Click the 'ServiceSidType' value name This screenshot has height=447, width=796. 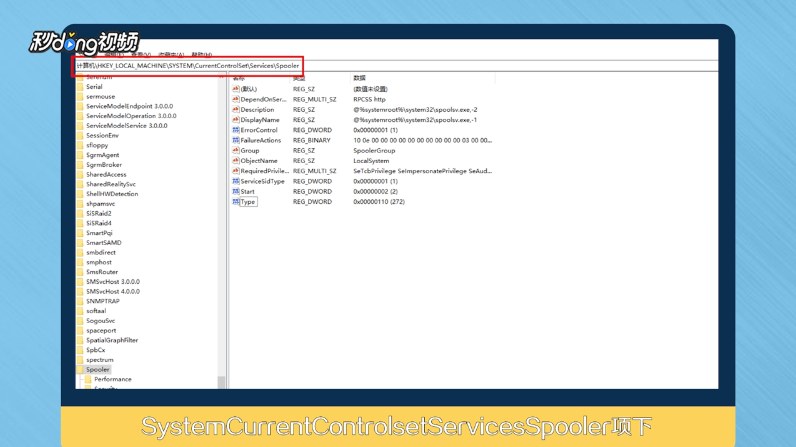pos(262,181)
